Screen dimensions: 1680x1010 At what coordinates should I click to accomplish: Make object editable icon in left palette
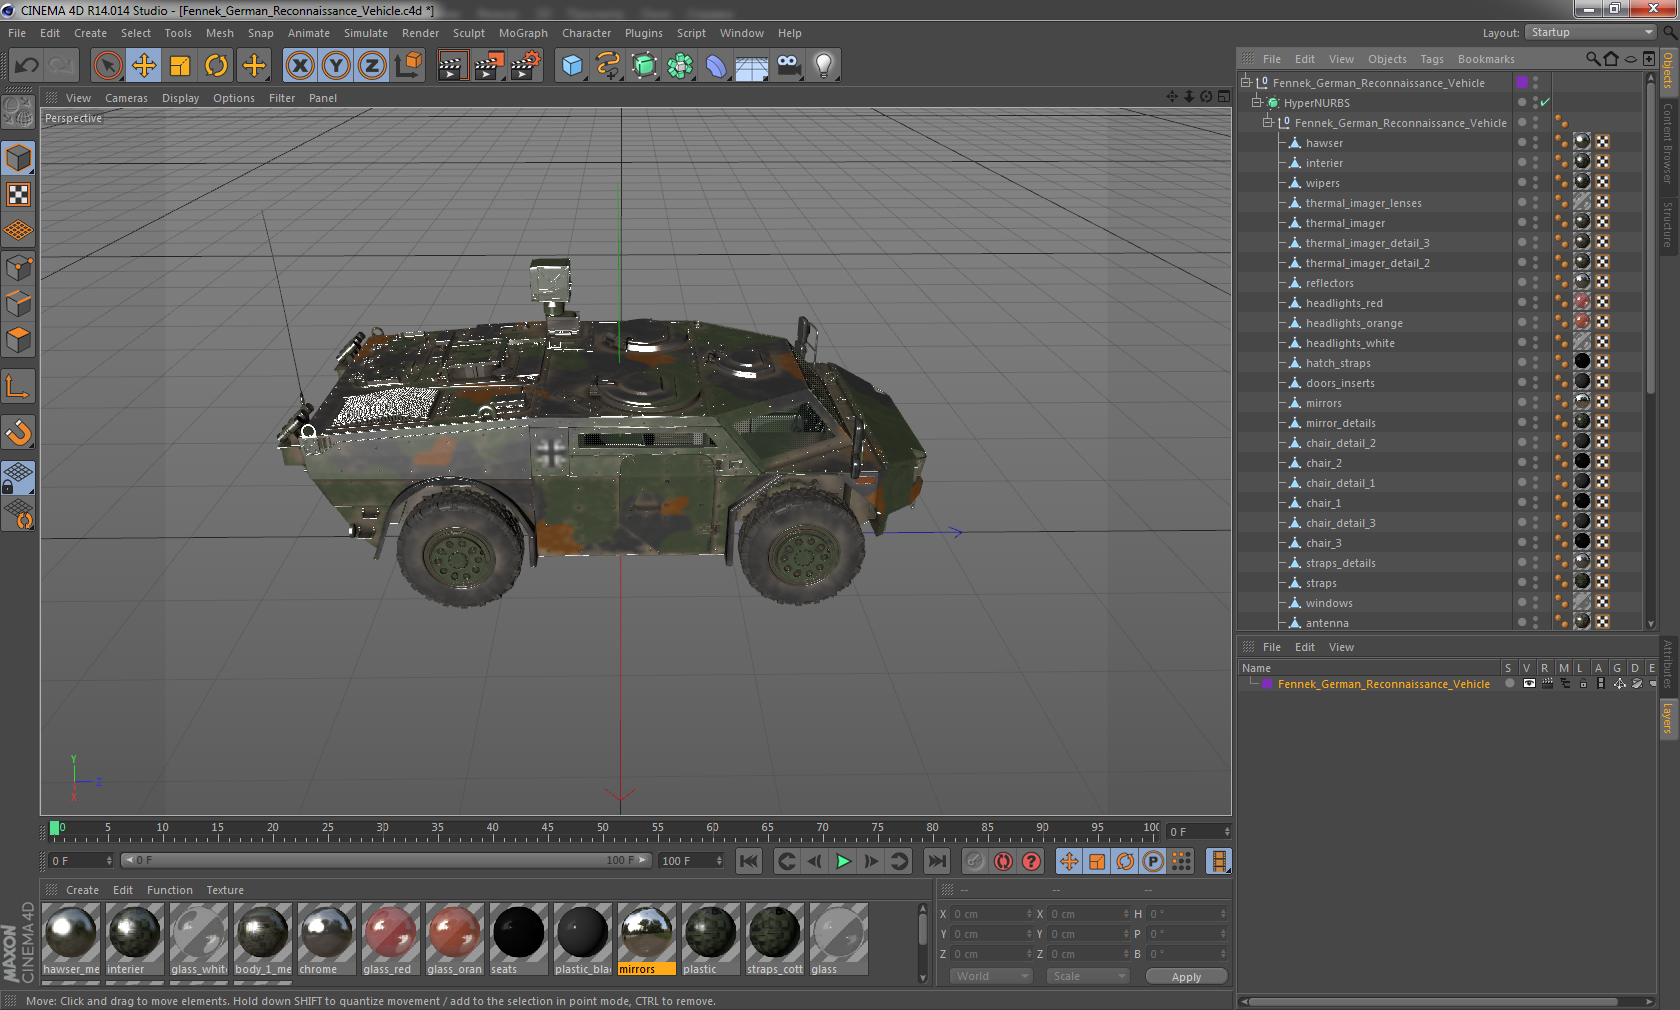coord(18,112)
